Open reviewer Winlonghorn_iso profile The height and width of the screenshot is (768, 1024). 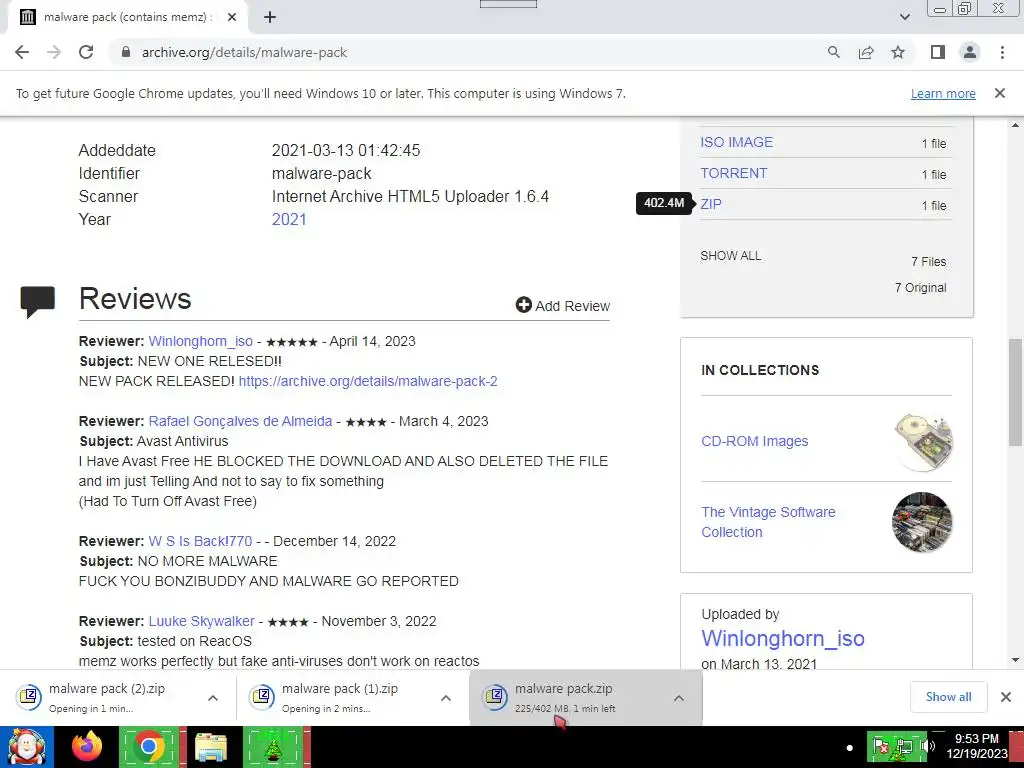[x=200, y=341]
